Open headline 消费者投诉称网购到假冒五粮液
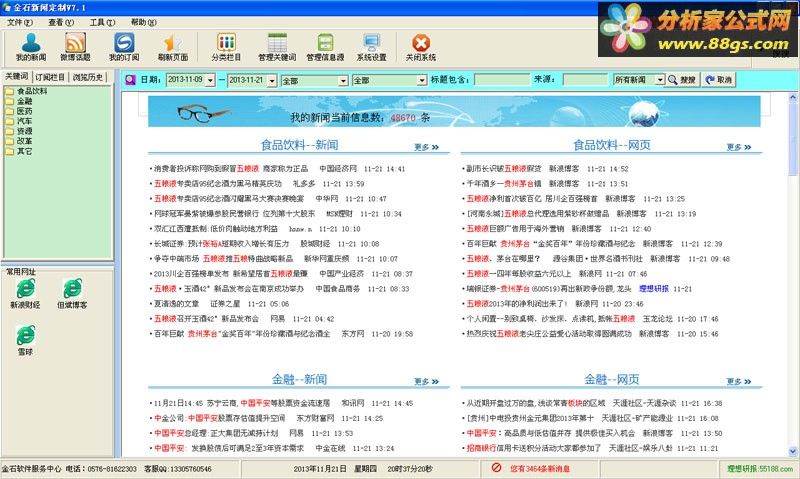 [x=231, y=169]
